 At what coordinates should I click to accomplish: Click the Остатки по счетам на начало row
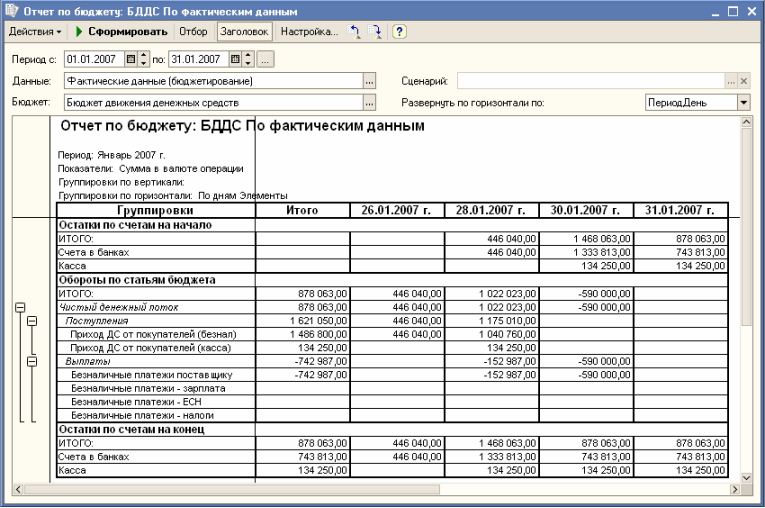(x=392, y=225)
